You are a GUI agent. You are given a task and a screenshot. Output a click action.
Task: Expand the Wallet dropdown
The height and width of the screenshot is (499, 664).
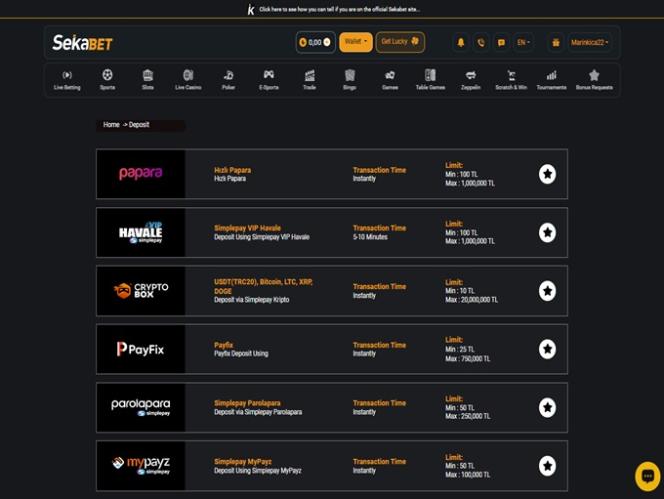(356, 42)
